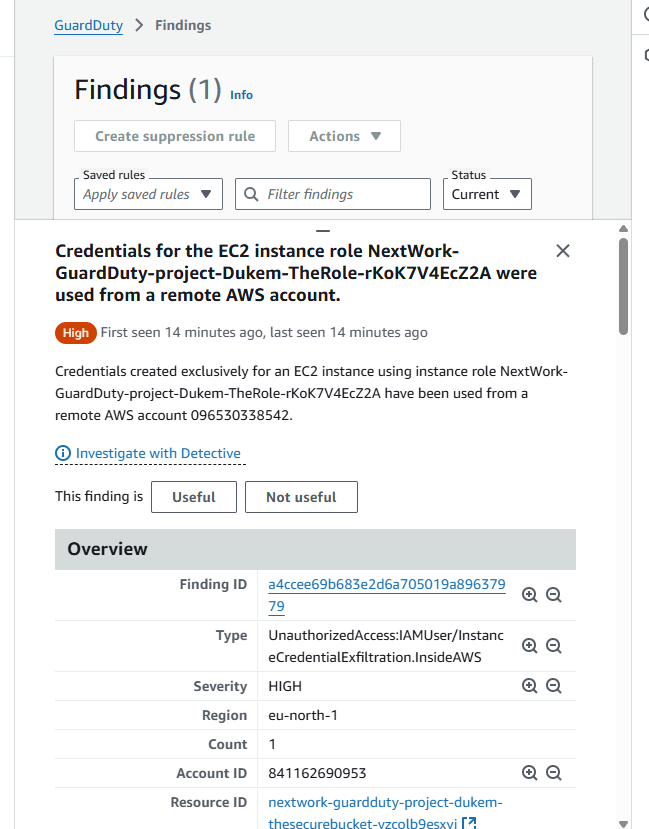Select Findings in the breadcrumb trail
This screenshot has height=829, width=649.
click(x=182, y=25)
